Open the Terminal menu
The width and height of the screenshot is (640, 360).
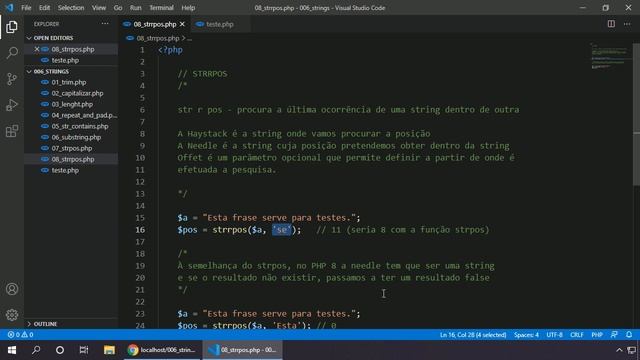pos(161,8)
